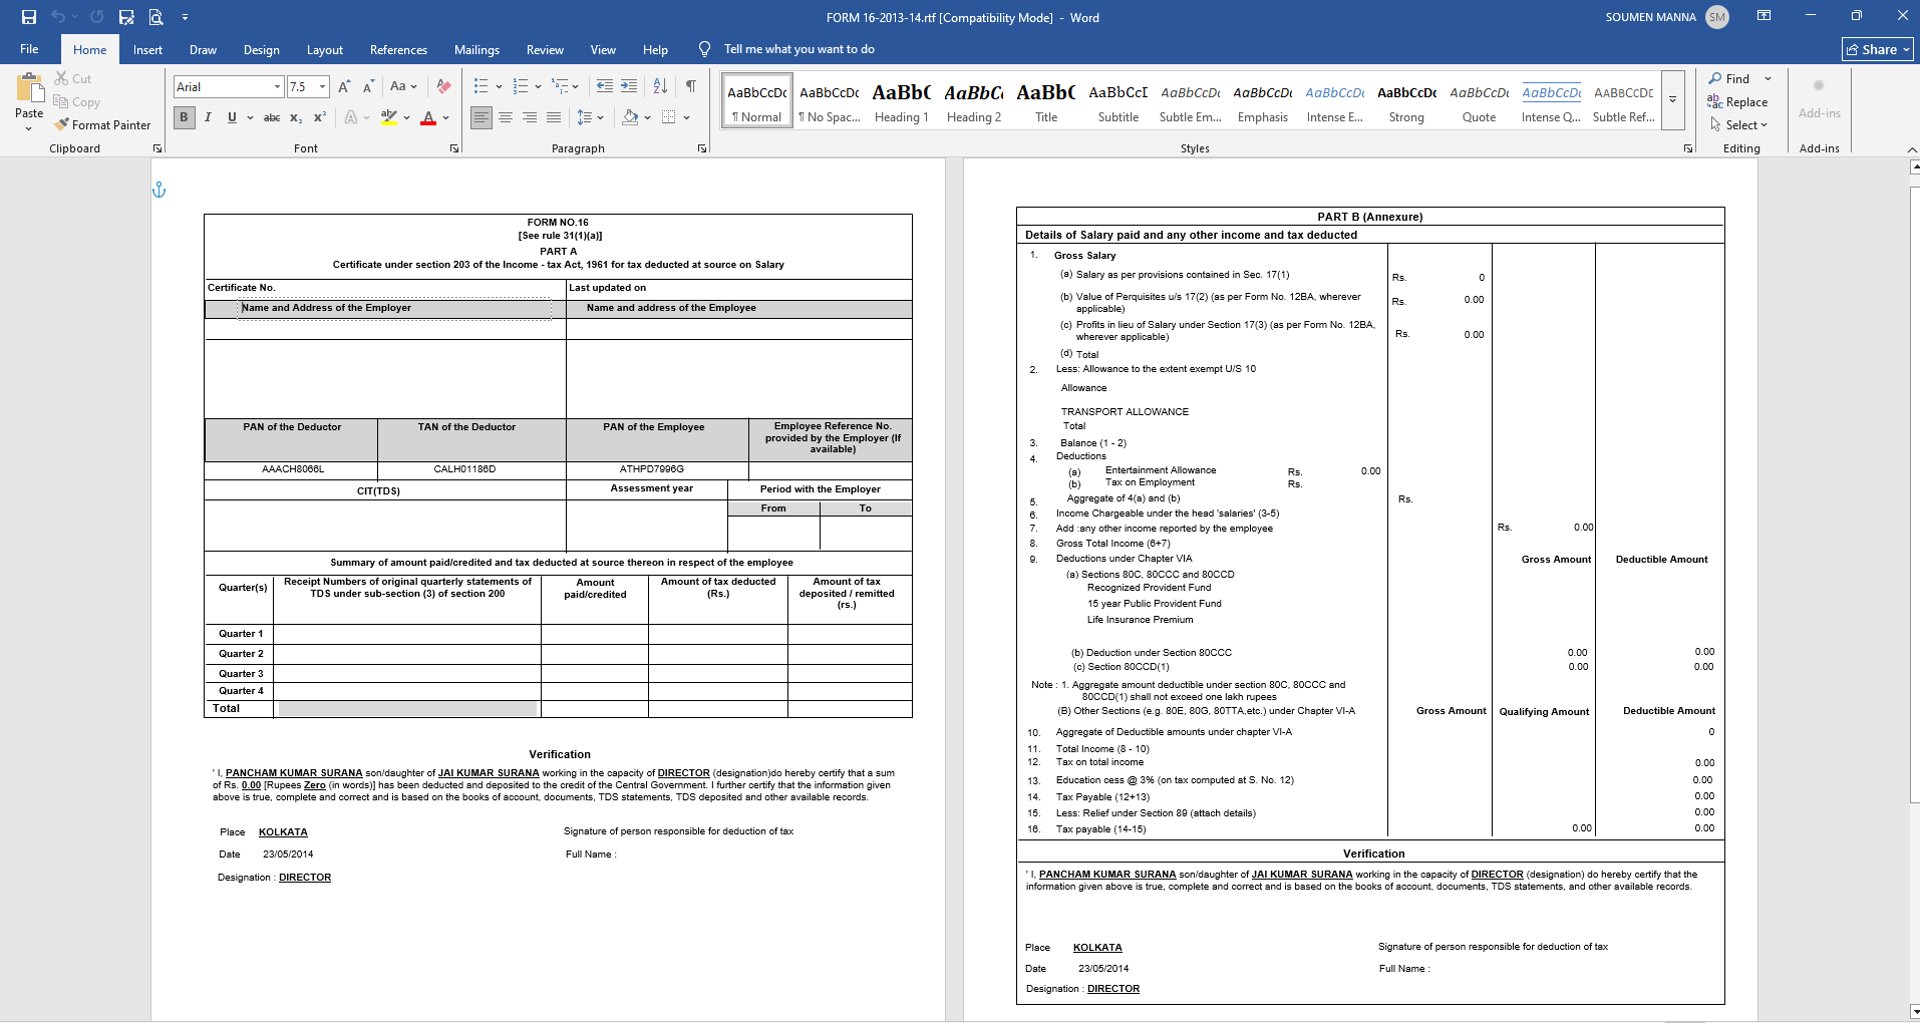The image size is (1920, 1023).
Task: Align the paragraph to the right
Action: tap(530, 118)
